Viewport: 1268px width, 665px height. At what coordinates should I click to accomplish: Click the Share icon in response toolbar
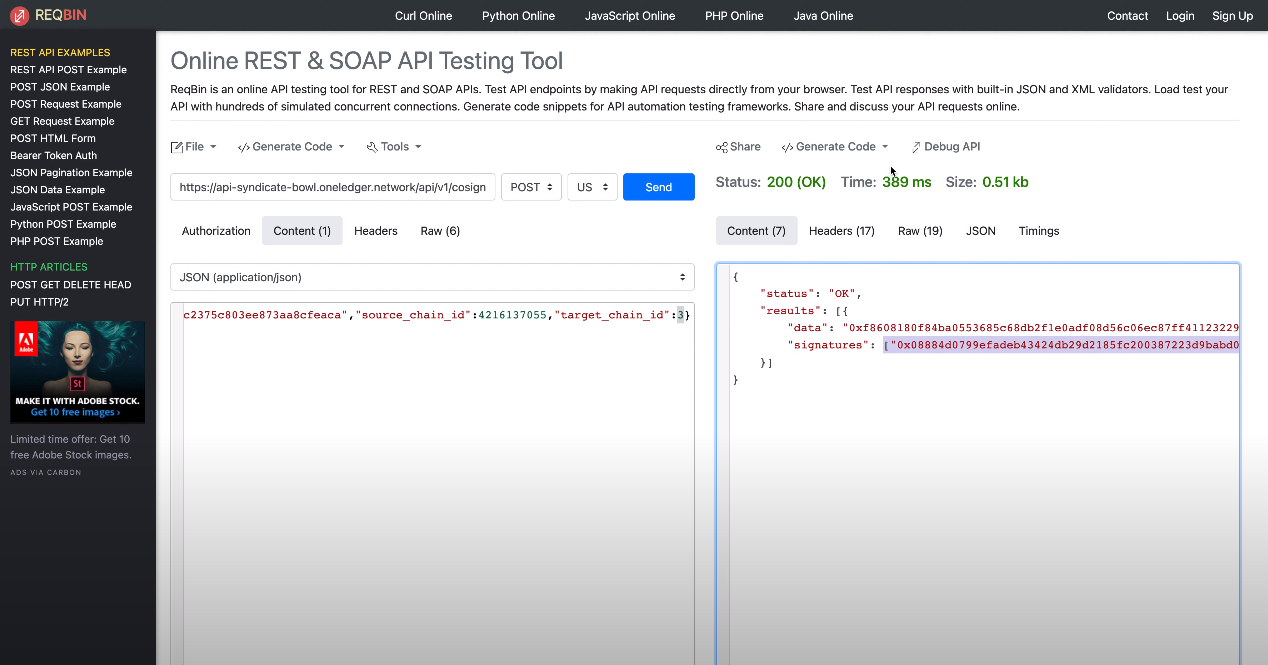coord(722,147)
